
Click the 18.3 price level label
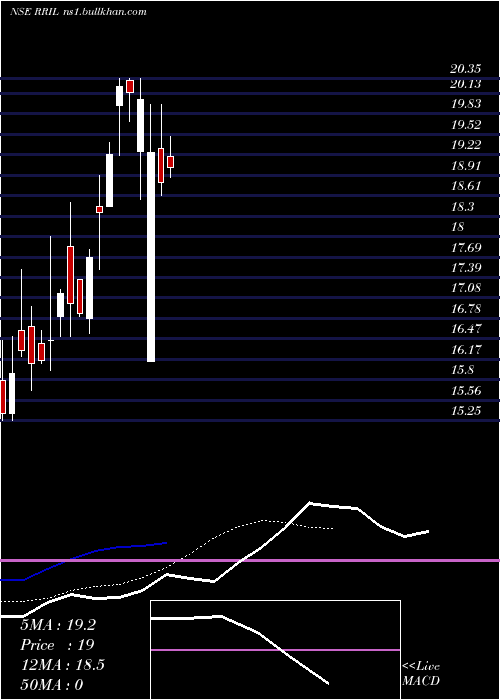pyautogui.click(x=463, y=207)
